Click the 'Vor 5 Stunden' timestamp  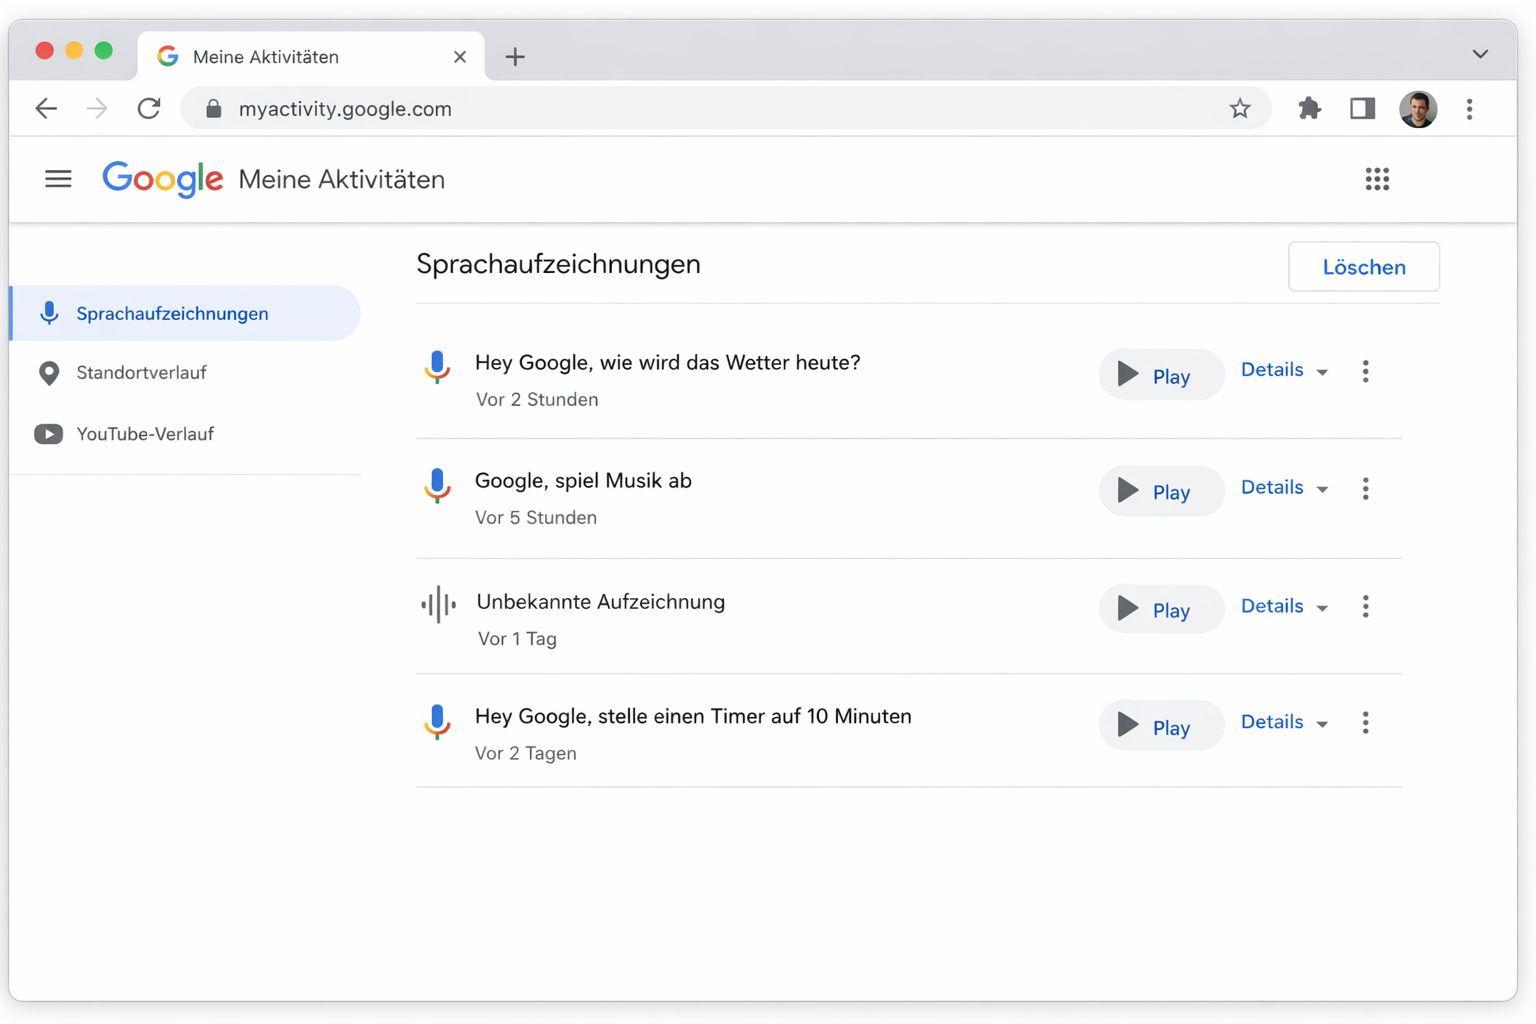coord(536,518)
